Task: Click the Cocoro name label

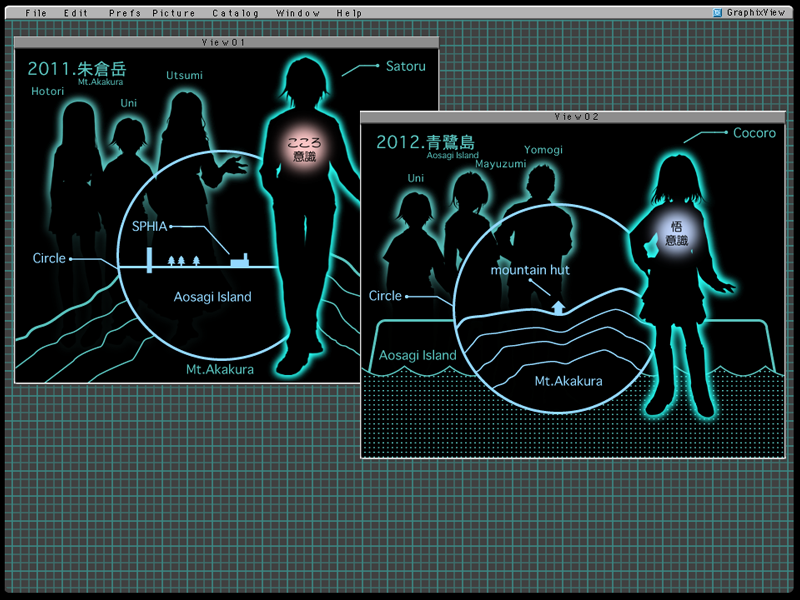Action: click(754, 133)
